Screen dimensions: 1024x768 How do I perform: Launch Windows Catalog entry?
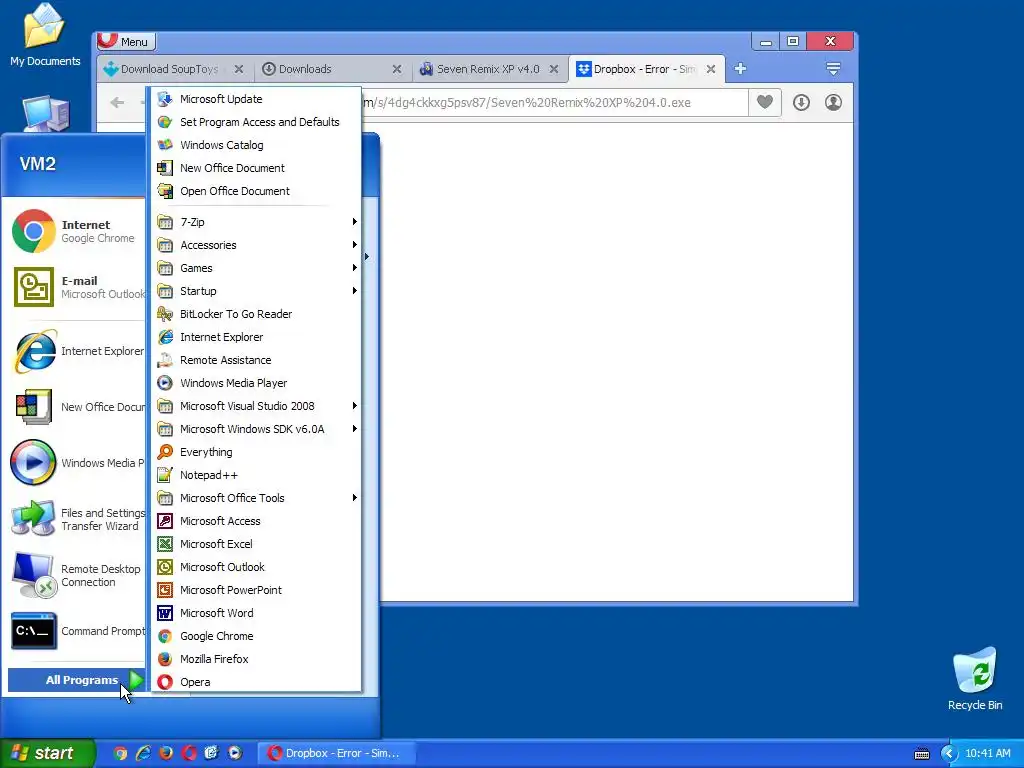(x=257, y=145)
